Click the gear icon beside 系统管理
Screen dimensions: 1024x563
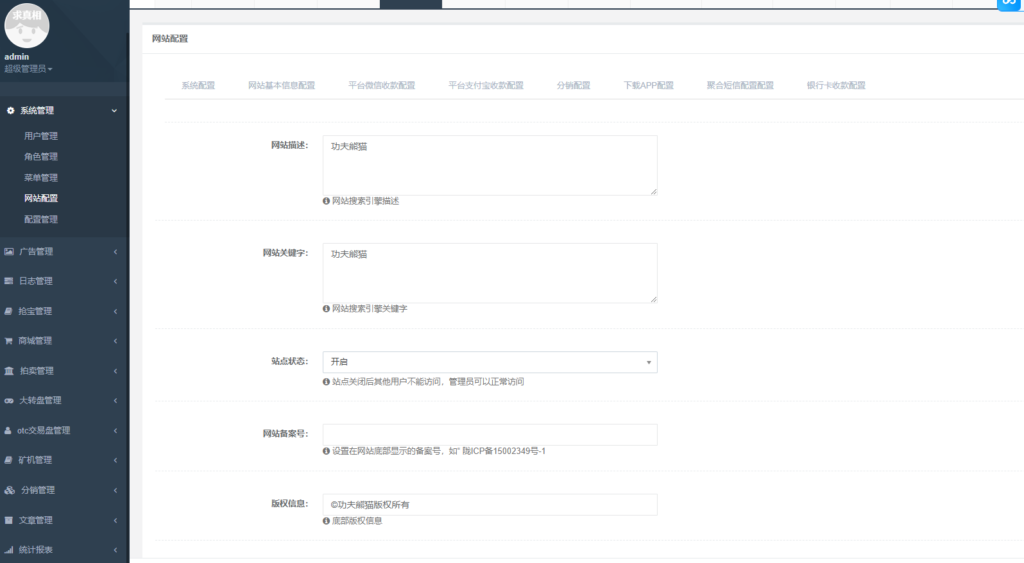coord(10,110)
